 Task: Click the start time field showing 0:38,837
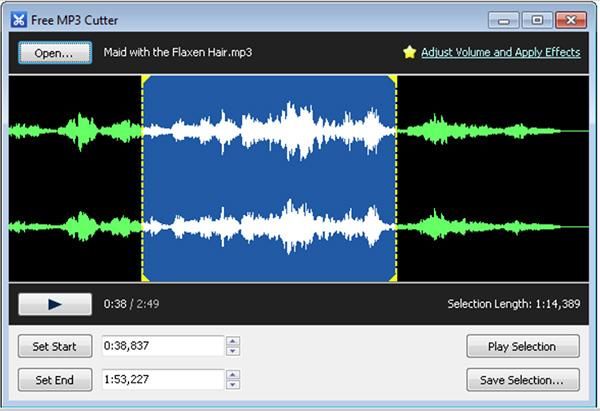(162, 346)
